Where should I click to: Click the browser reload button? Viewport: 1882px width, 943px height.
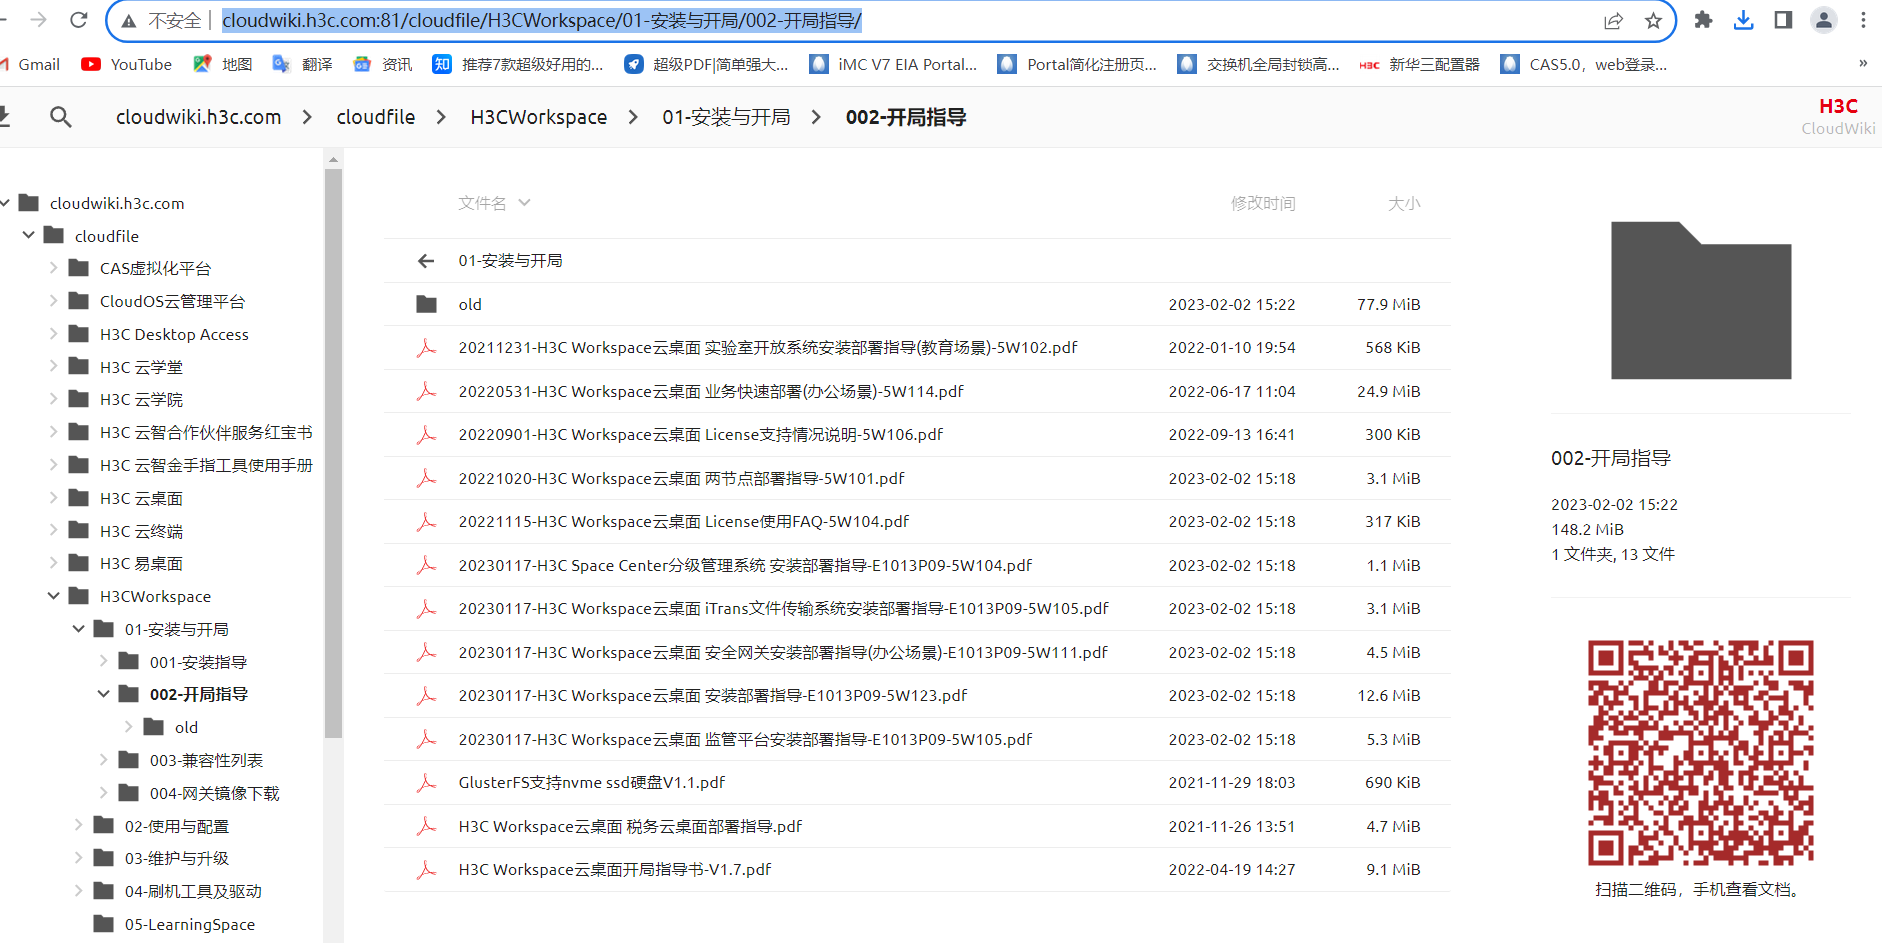coord(79,20)
